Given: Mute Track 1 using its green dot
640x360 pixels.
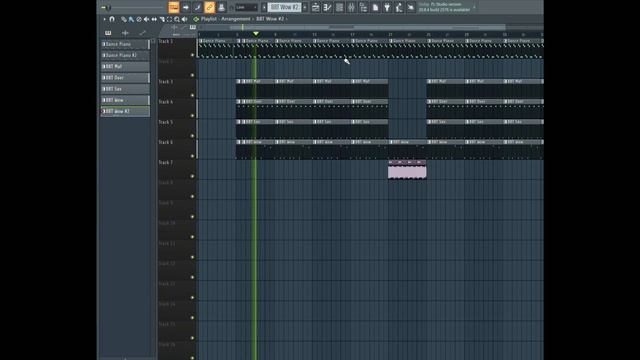Looking at the screenshot, I should click(x=192, y=55).
